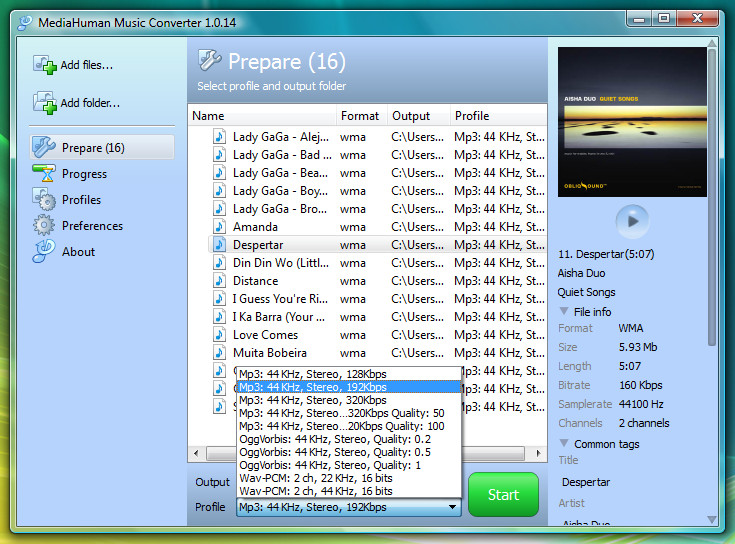The image size is (735, 544).
Task: Click the Profiles gear-notes icon
Action: point(45,199)
